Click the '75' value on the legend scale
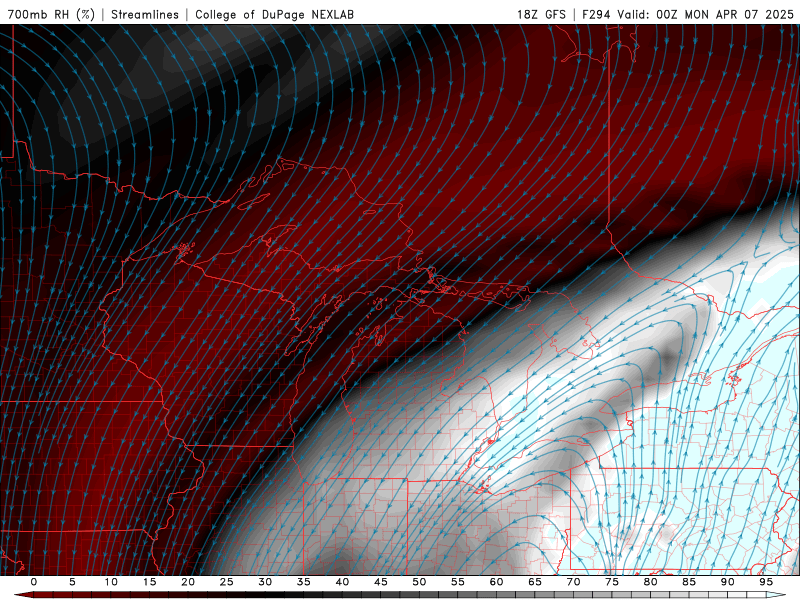800x600 pixels. 612,582
